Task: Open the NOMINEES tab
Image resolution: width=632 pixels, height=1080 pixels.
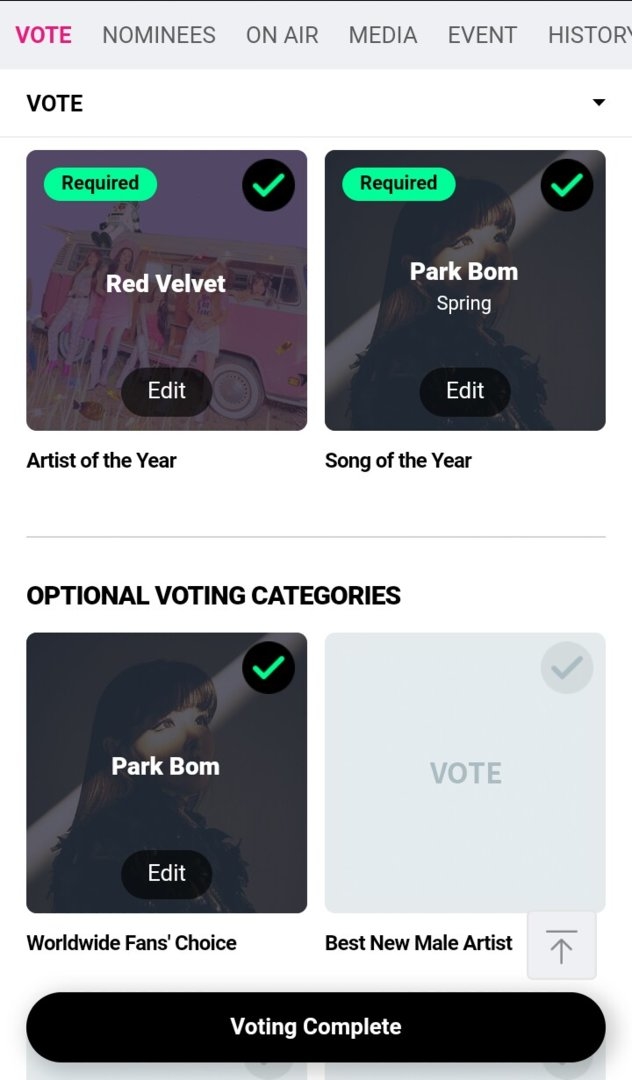Action: pyautogui.click(x=159, y=34)
